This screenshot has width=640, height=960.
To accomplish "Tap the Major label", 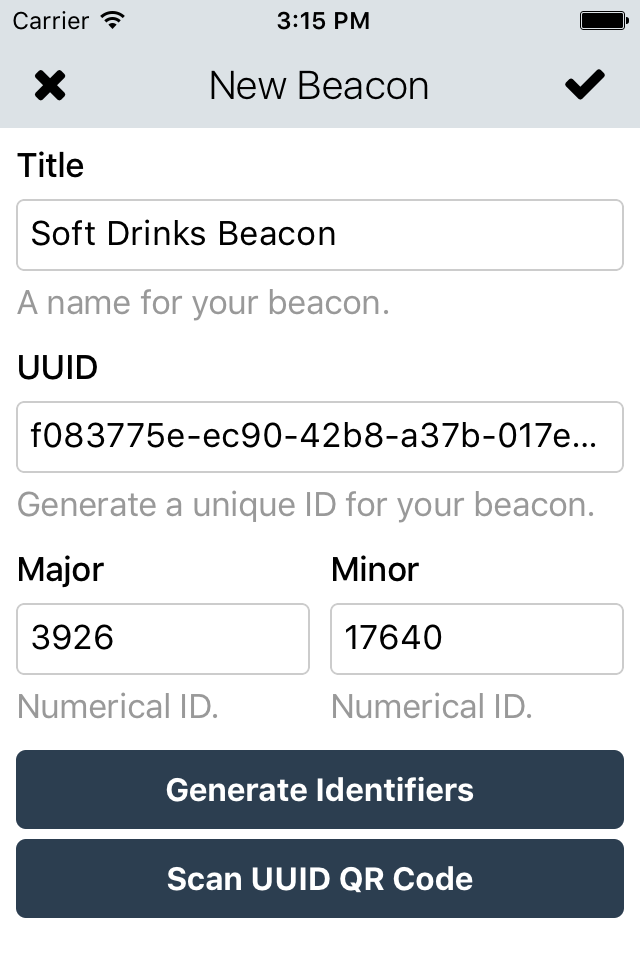I will tap(61, 570).
